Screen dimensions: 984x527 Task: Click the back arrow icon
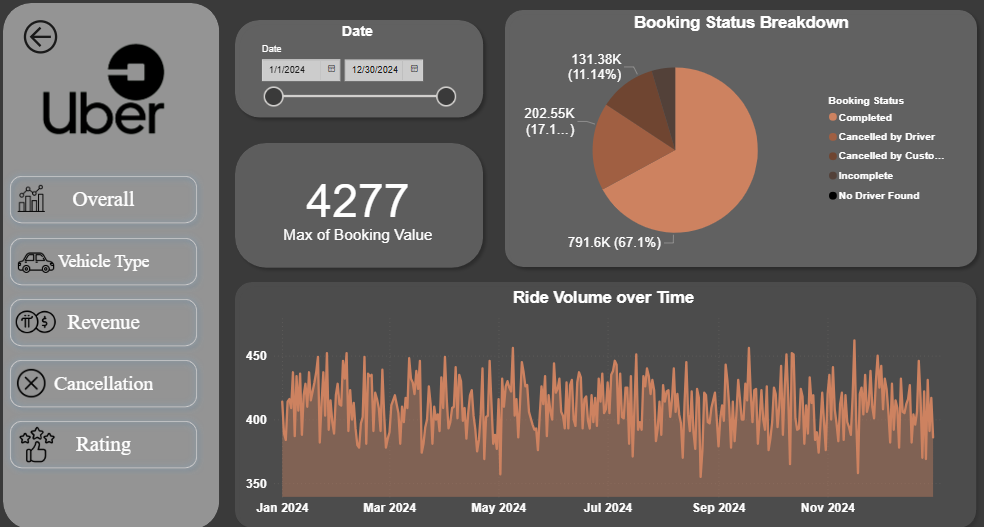coord(41,37)
